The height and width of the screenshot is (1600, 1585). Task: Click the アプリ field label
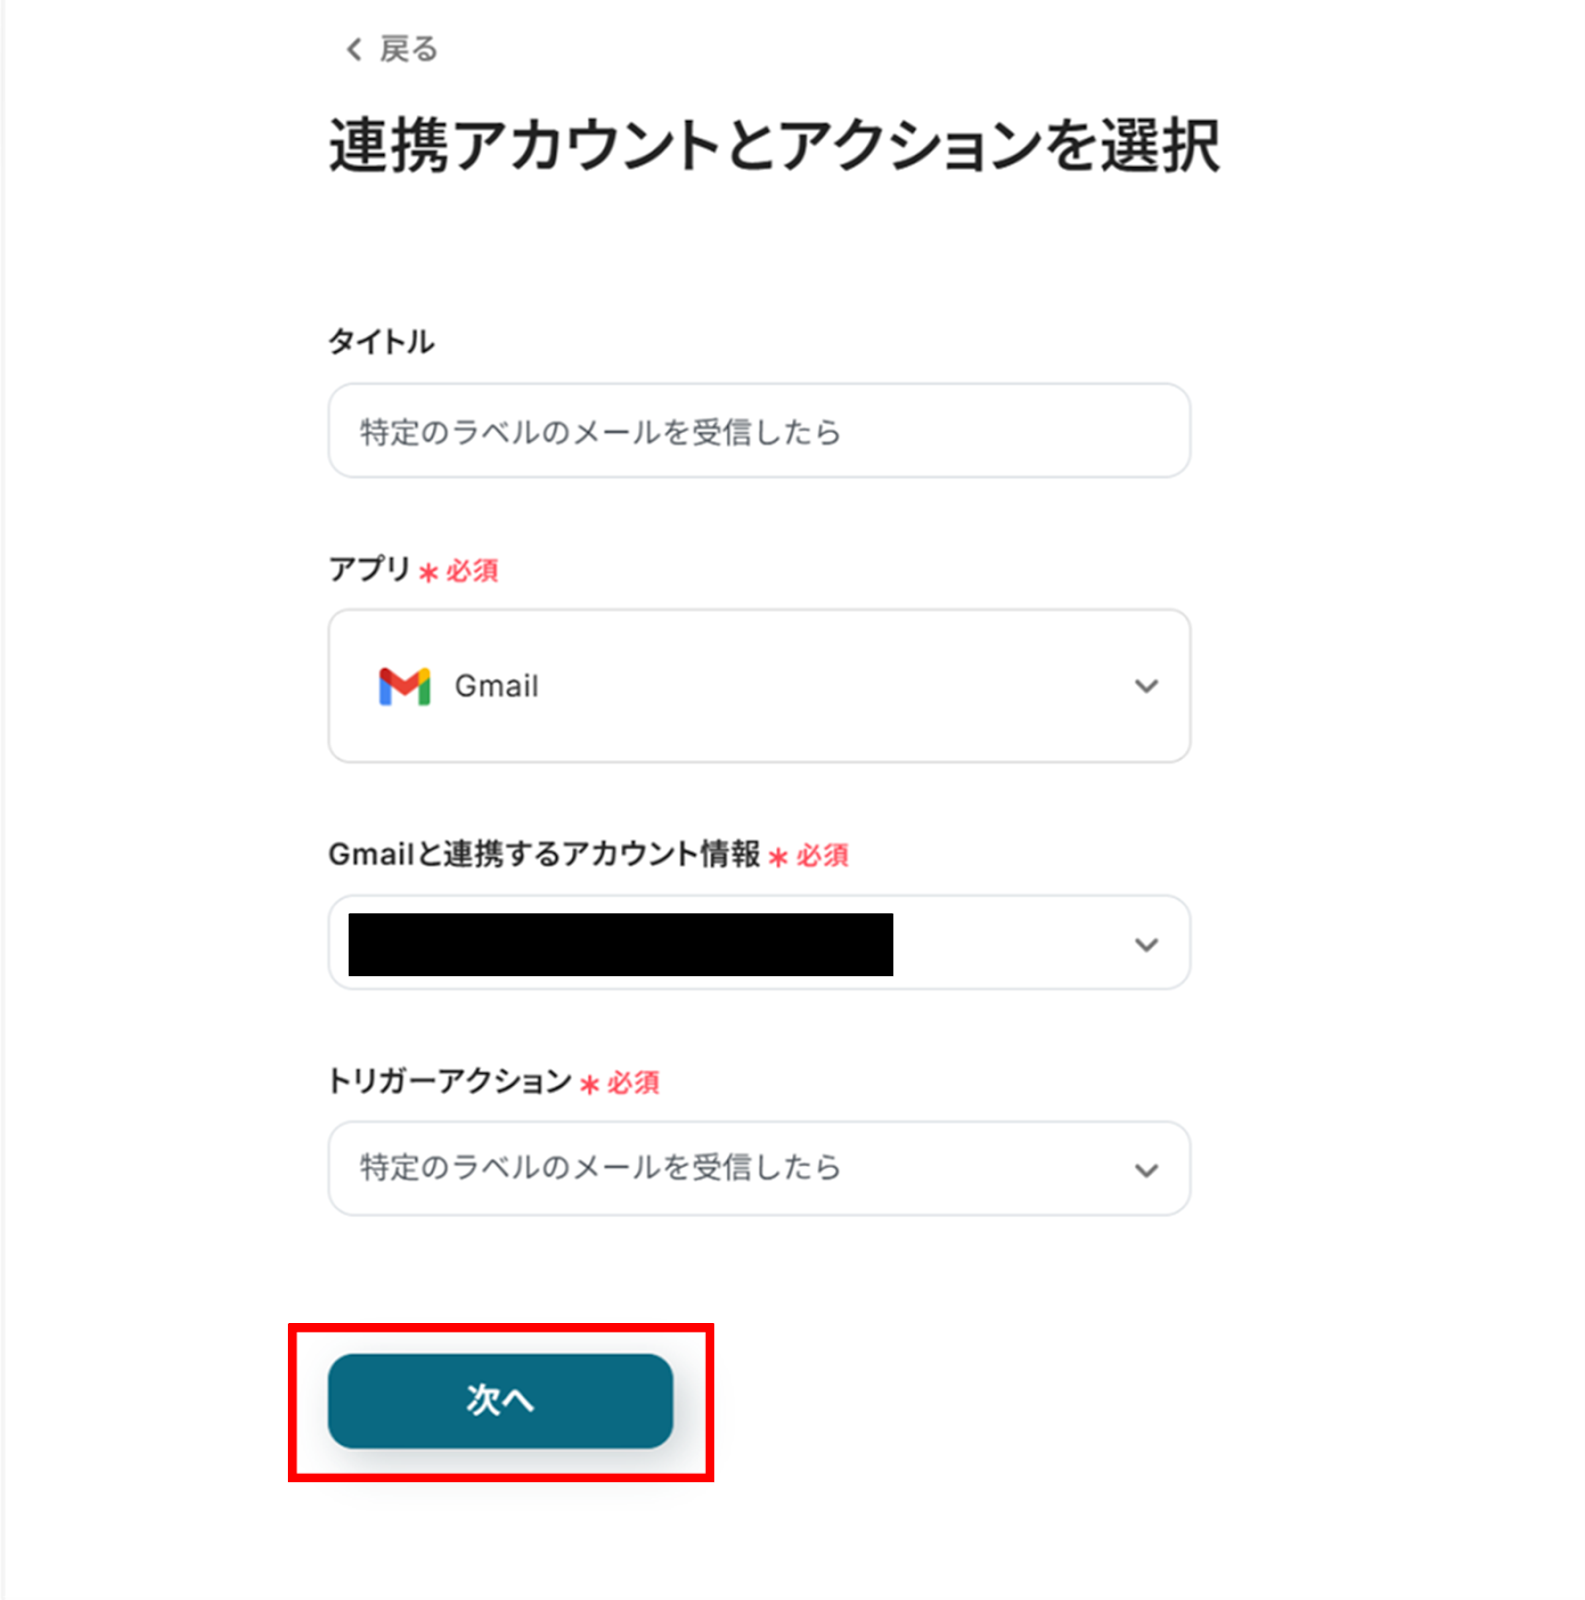click(369, 569)
